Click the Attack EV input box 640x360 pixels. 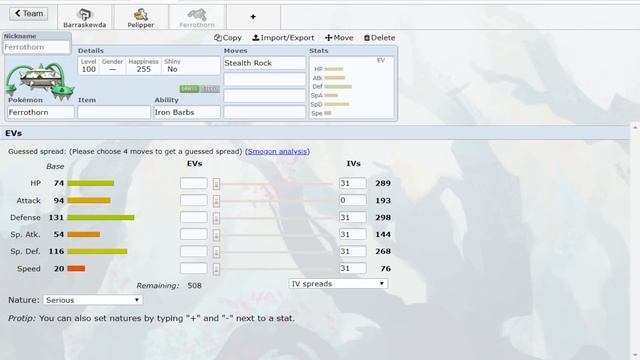[x=194, y=200]
